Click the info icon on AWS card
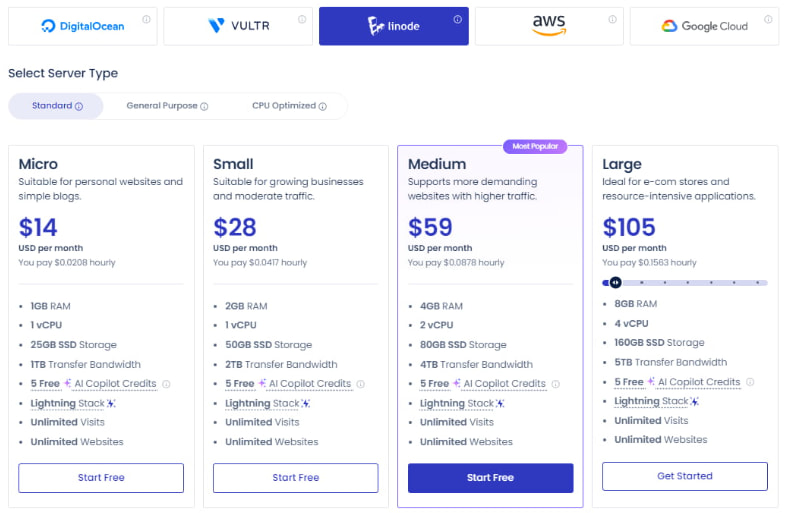This screenshot has height=513, width=791. click(x=613, y=19)
